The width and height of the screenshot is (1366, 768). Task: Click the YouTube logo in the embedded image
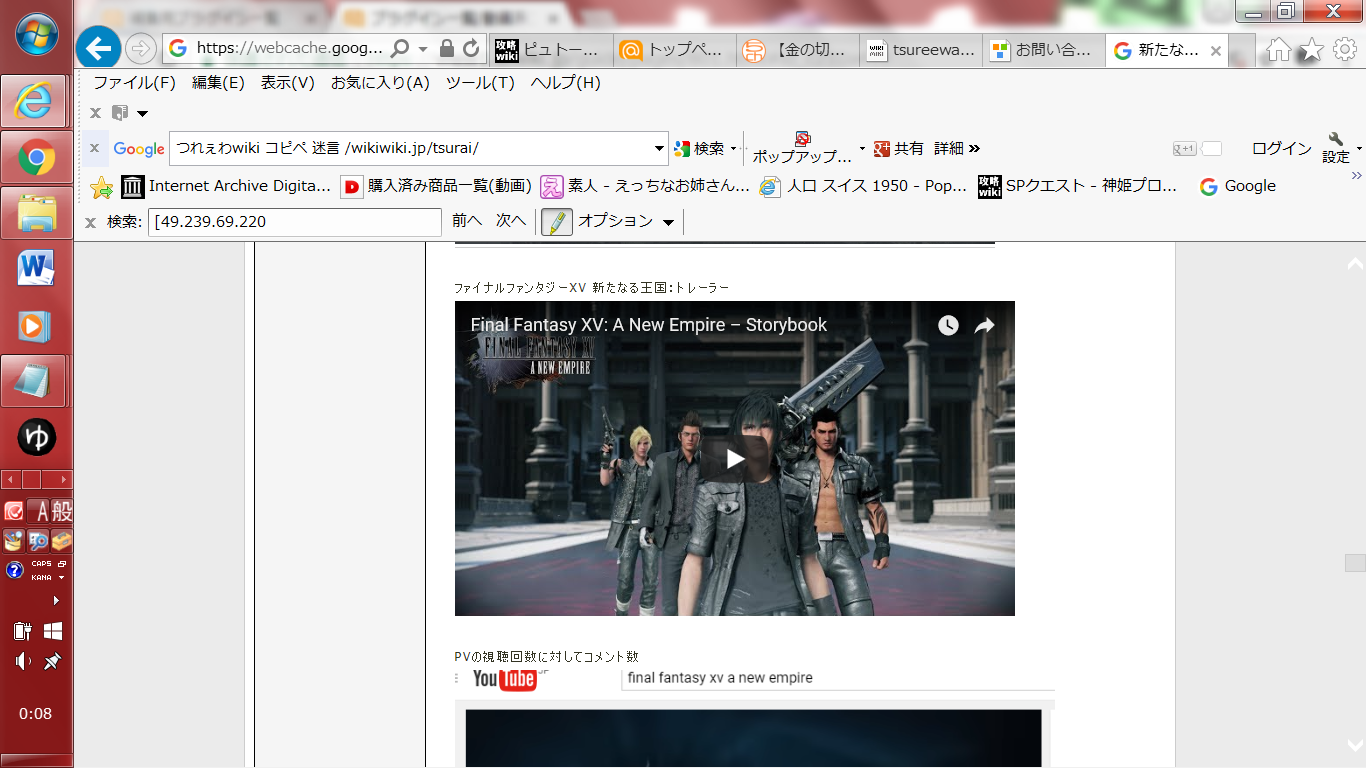click(505, 679)
